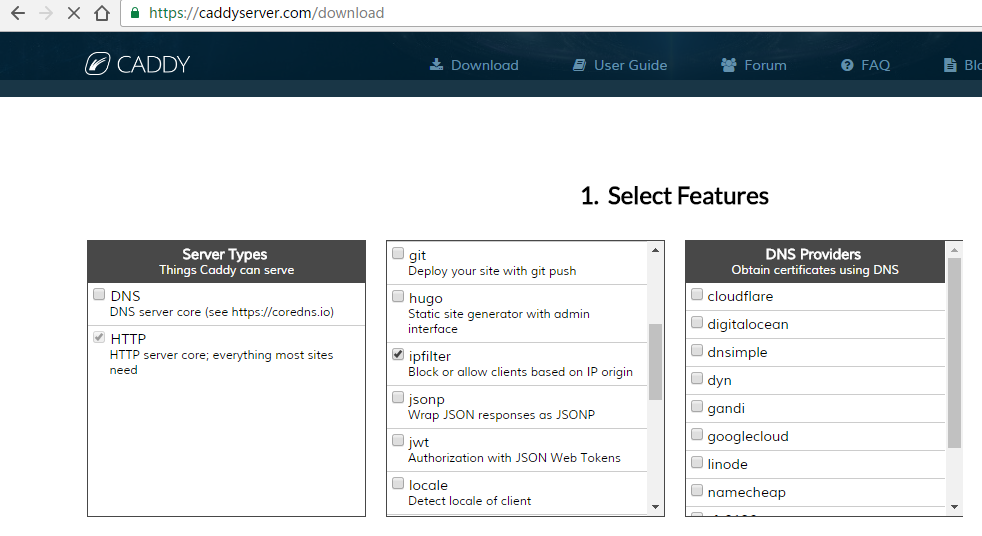The image size is (982, 536).
Task: Click the address bar URL
Action: click(x=266, y=13)
